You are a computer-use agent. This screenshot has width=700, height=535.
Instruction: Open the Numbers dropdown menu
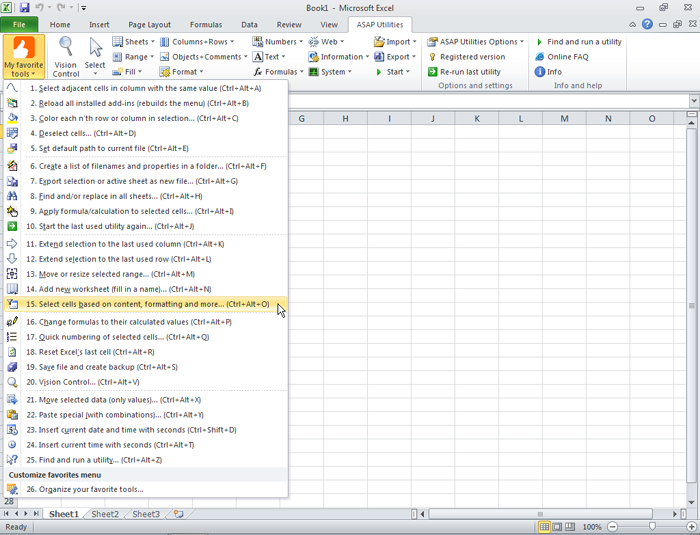(x=278, y=42)
